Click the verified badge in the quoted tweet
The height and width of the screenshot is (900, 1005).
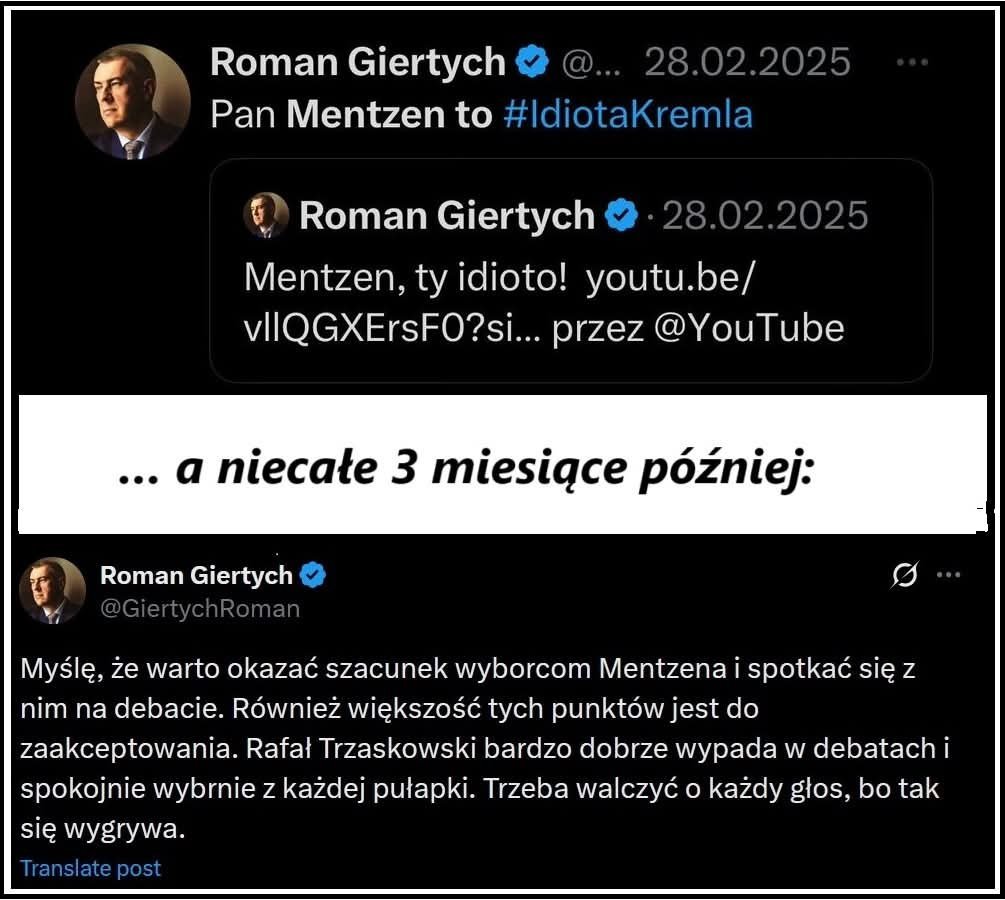(622, 215)
